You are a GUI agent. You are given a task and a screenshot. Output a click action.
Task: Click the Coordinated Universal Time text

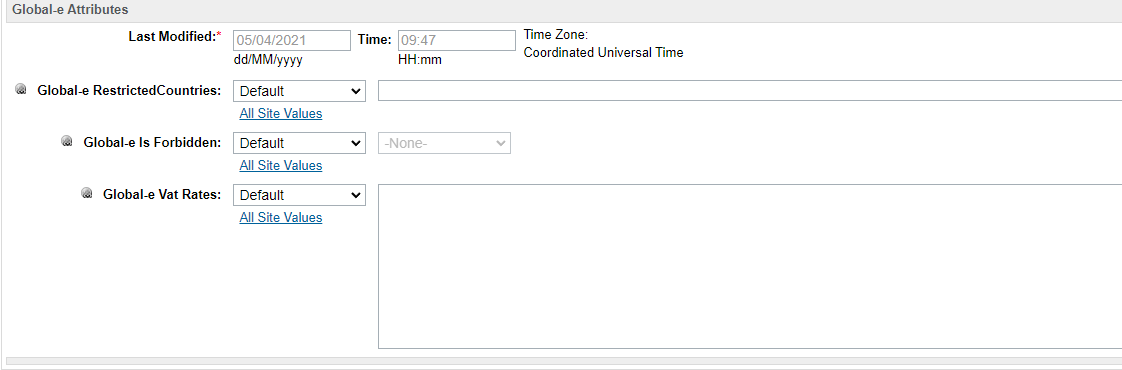603,52
